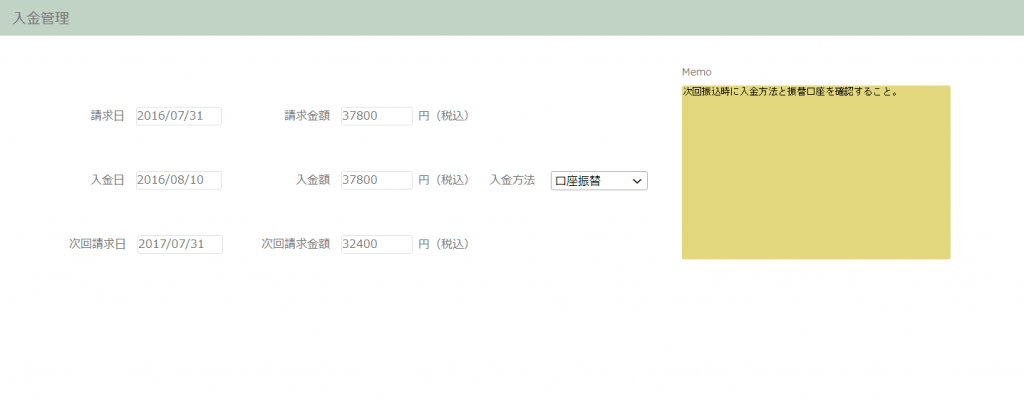Screen dimensions: 1024x419
Task: Open the 入金方法 dropdown showing 口座振替
Action: pyautogui.click(x=599, y=181)
